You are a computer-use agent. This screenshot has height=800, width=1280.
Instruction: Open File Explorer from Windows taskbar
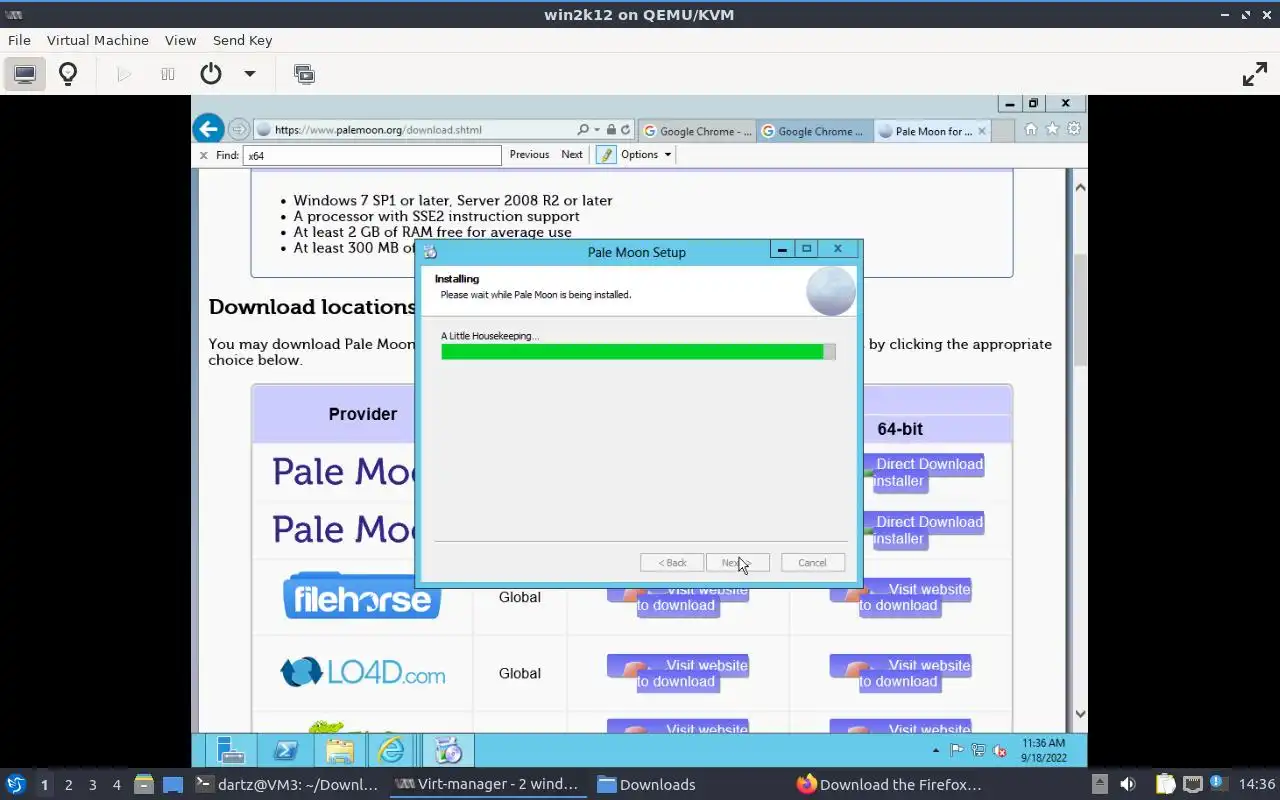coord(339,750)
